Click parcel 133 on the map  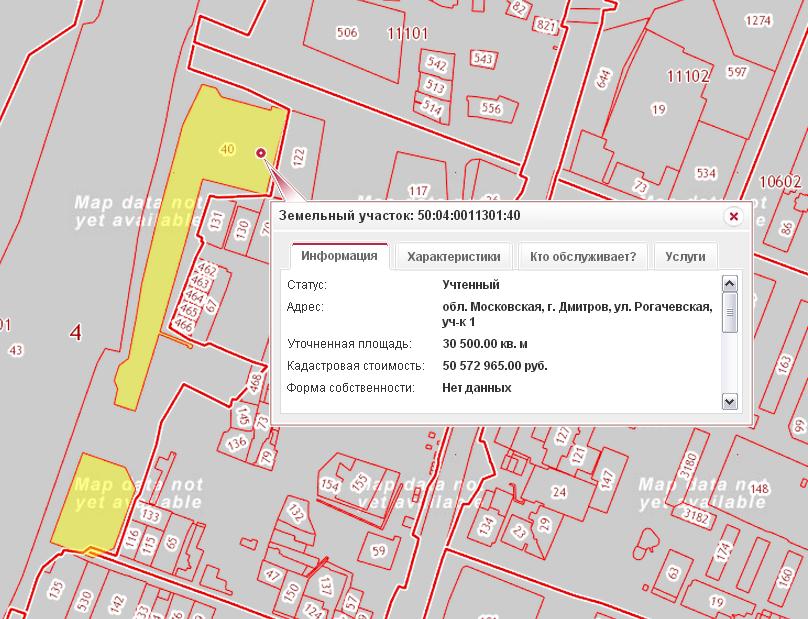[151, 515]
